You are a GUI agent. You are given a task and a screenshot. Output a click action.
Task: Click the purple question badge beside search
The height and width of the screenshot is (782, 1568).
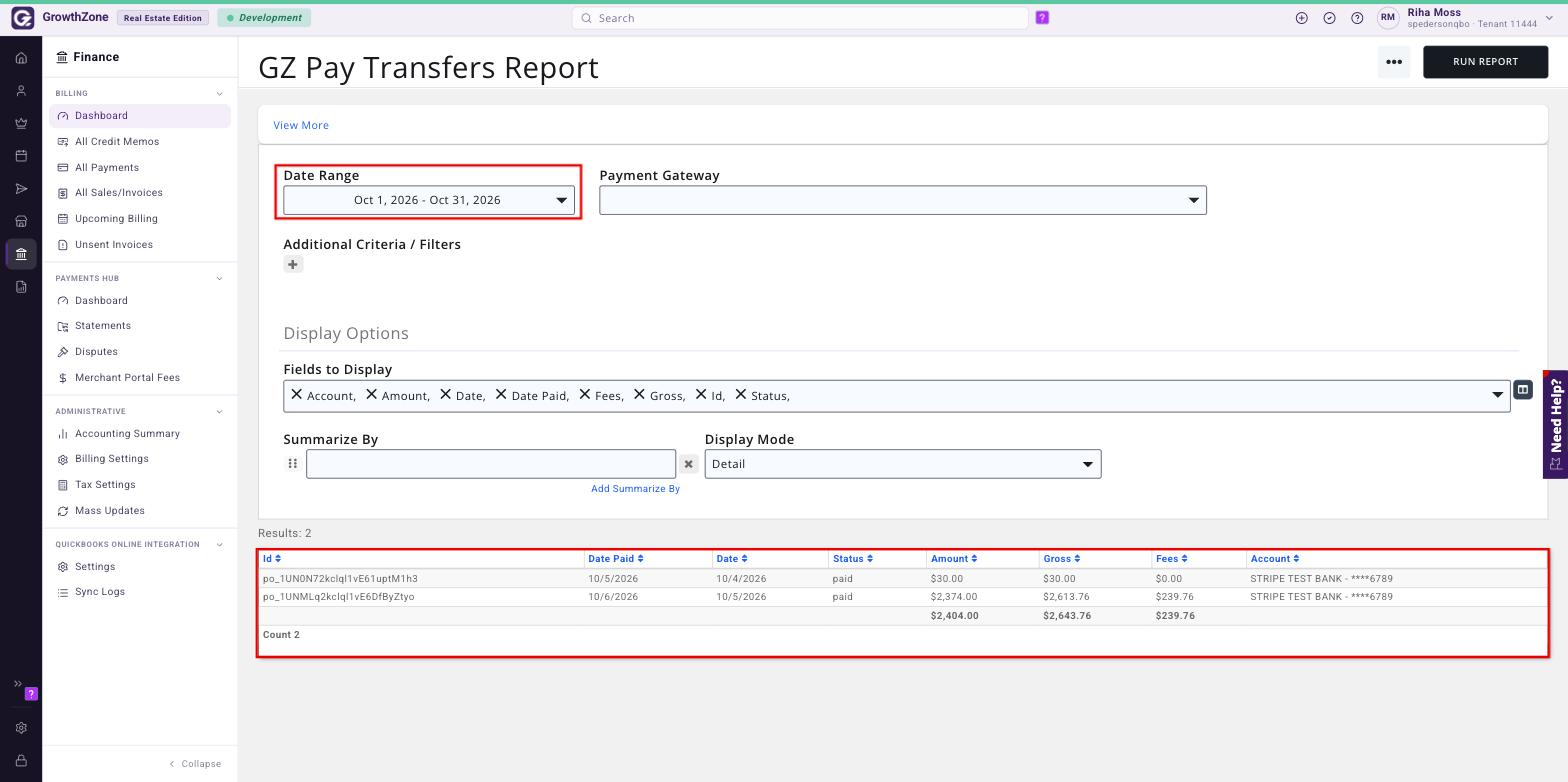click(x=1042, y=18)
